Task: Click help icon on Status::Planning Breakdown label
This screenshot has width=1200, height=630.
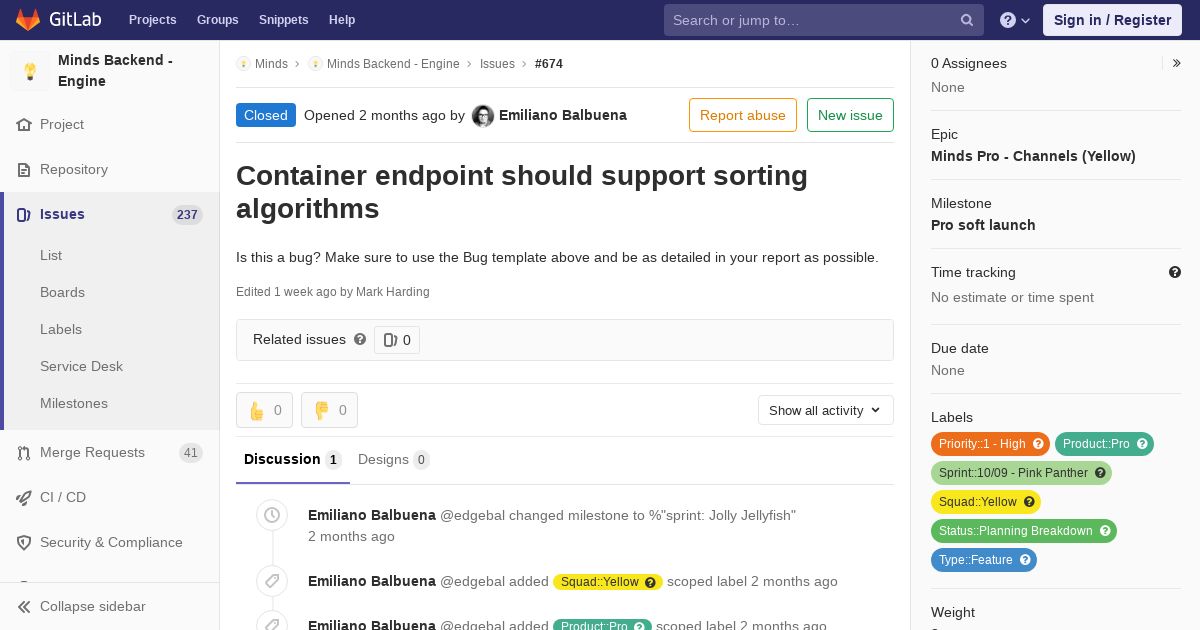Action: click(1105, 531)
